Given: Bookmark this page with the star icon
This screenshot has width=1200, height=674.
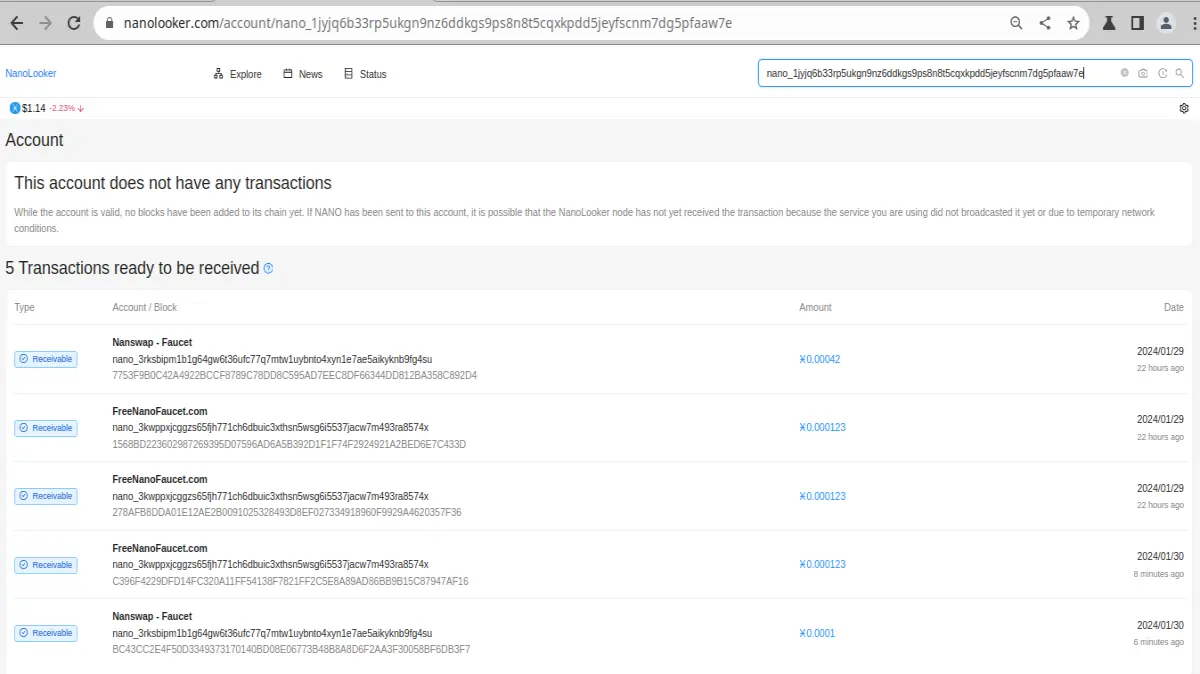Looking at the screenshot, I should tap(1073, 23).
